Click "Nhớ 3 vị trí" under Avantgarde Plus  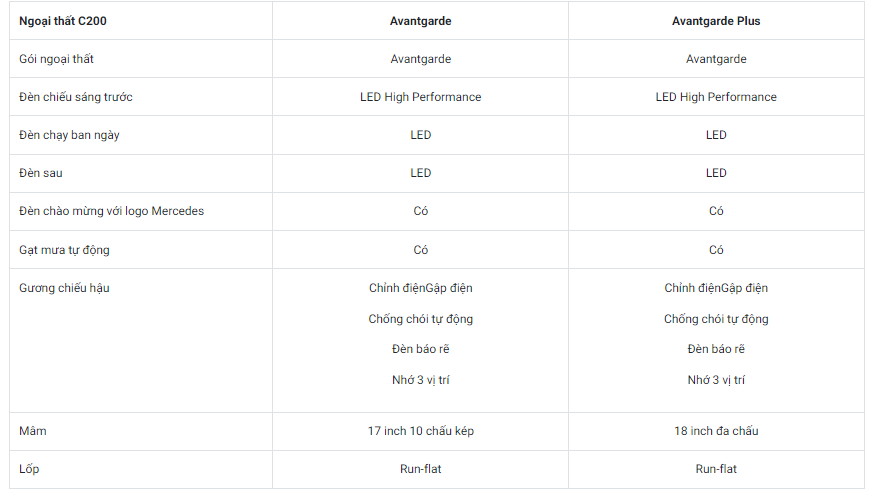pos(716,380)
